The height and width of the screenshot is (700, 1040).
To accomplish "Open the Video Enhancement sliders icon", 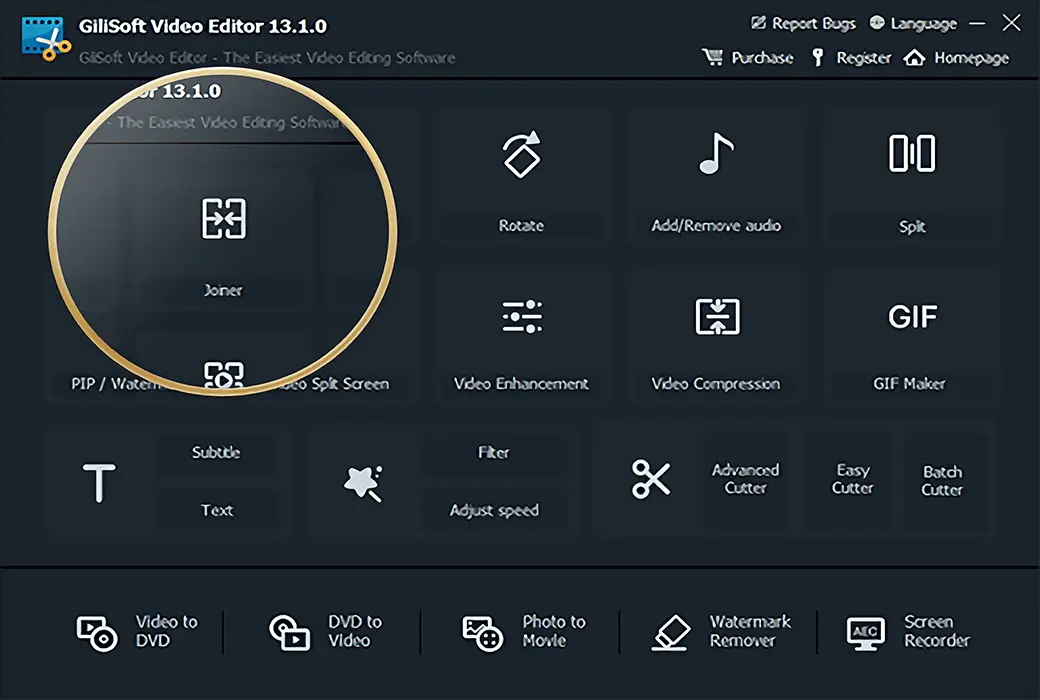I will 522,316.
